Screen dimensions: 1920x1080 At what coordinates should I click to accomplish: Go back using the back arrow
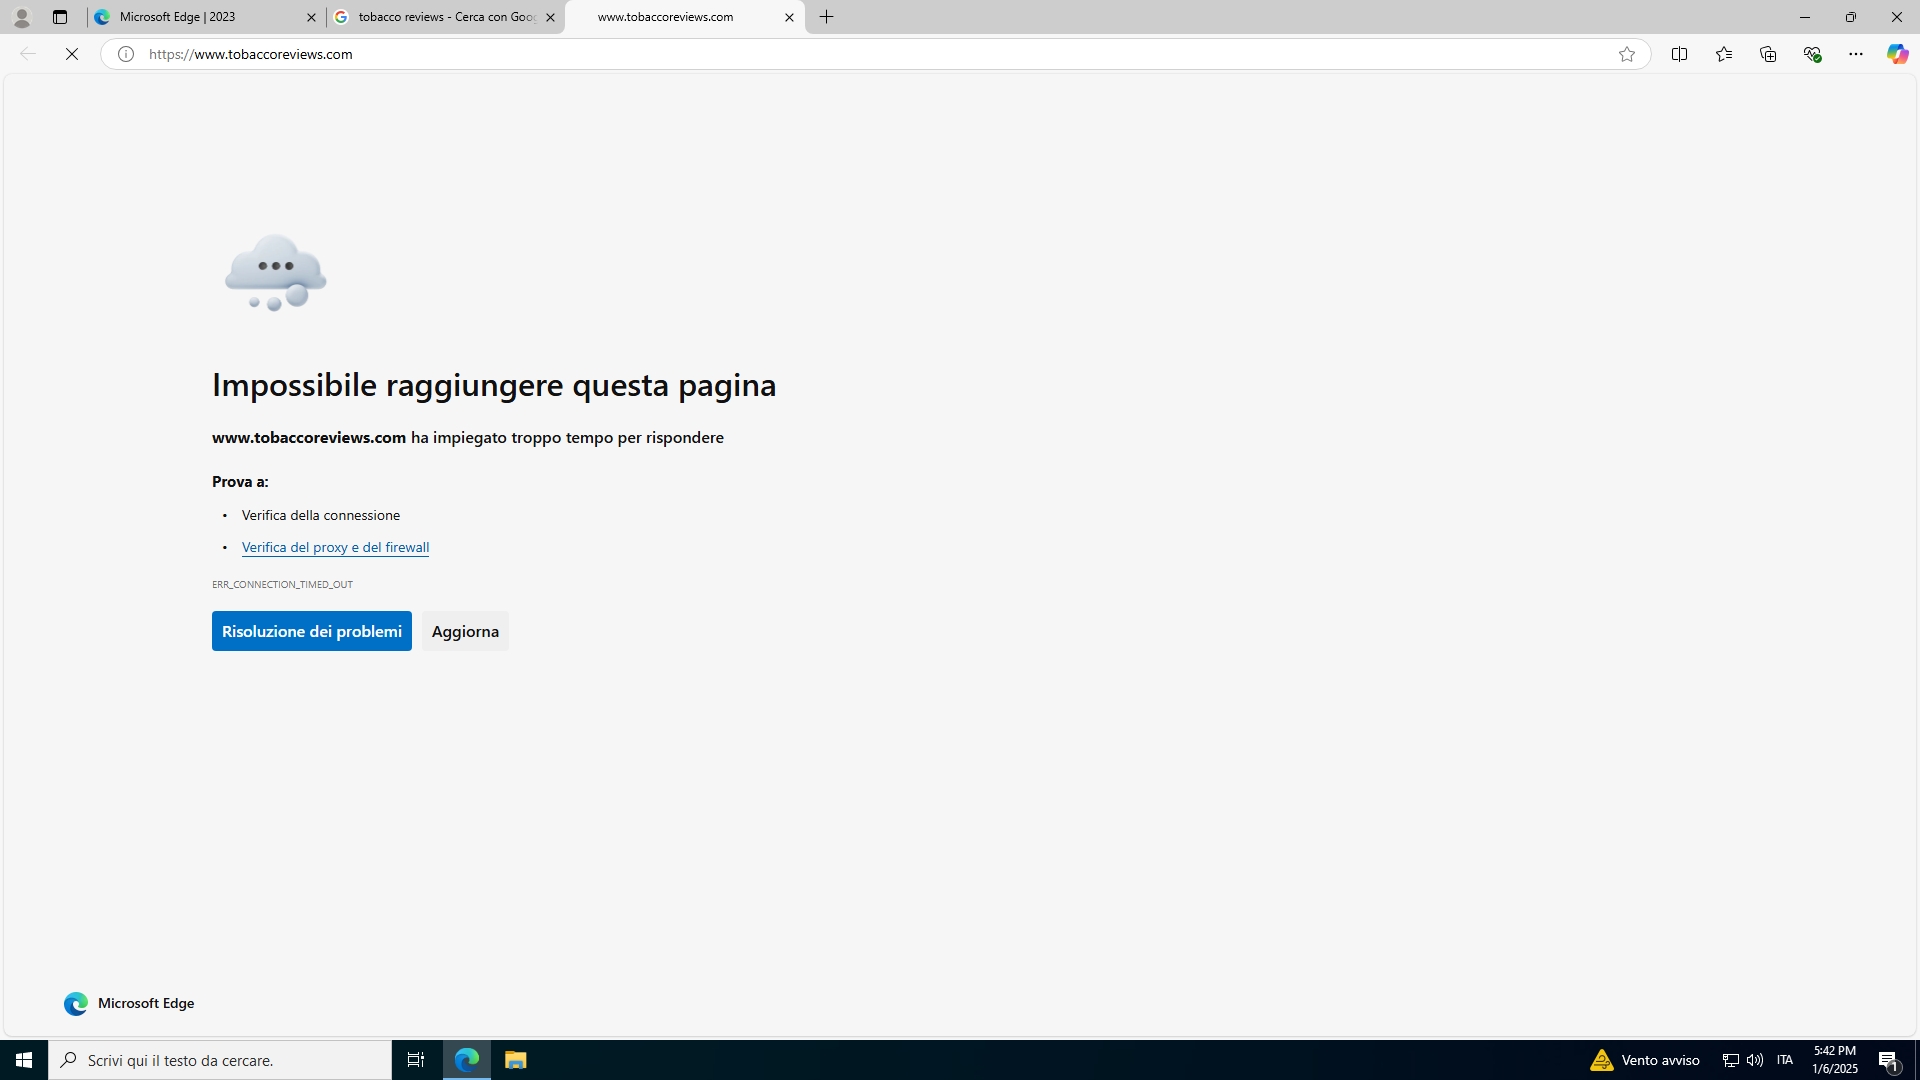coord(28,54)
